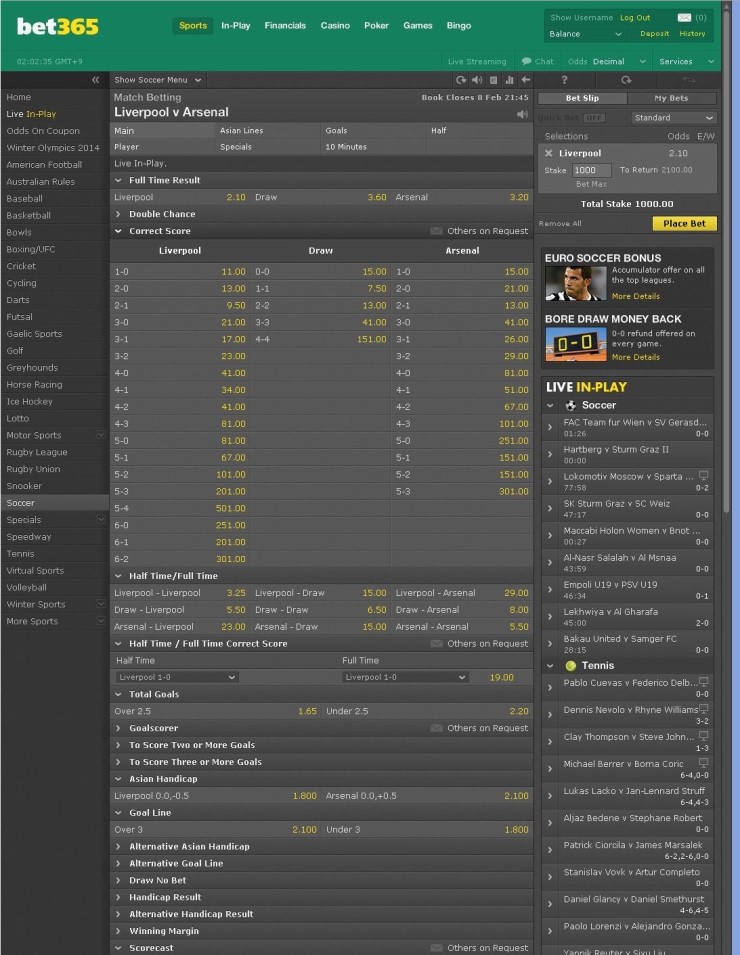Open messages envelope icon
Screen dimensions: 740x955
[685, 18]
